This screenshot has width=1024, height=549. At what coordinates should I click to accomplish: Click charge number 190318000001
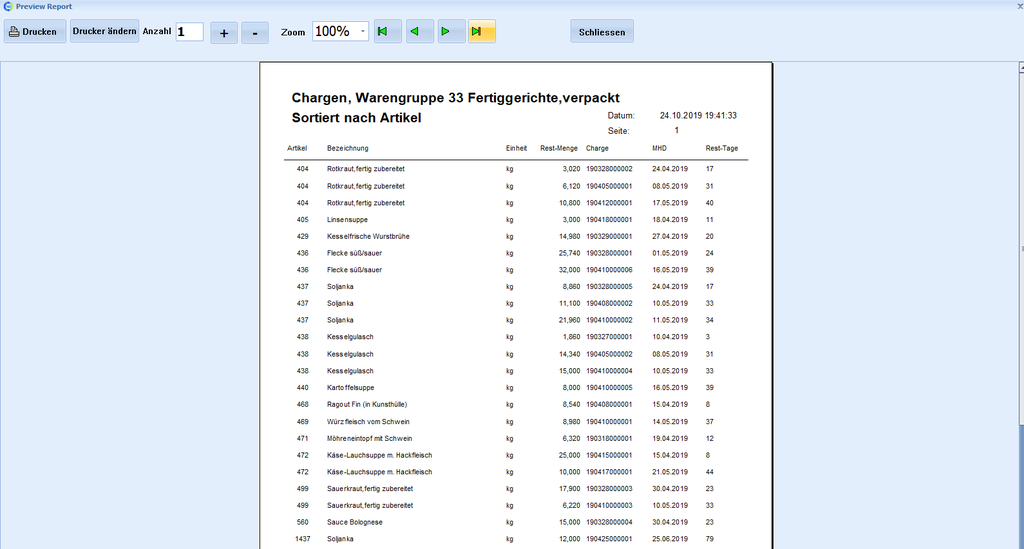click(609, 439)
